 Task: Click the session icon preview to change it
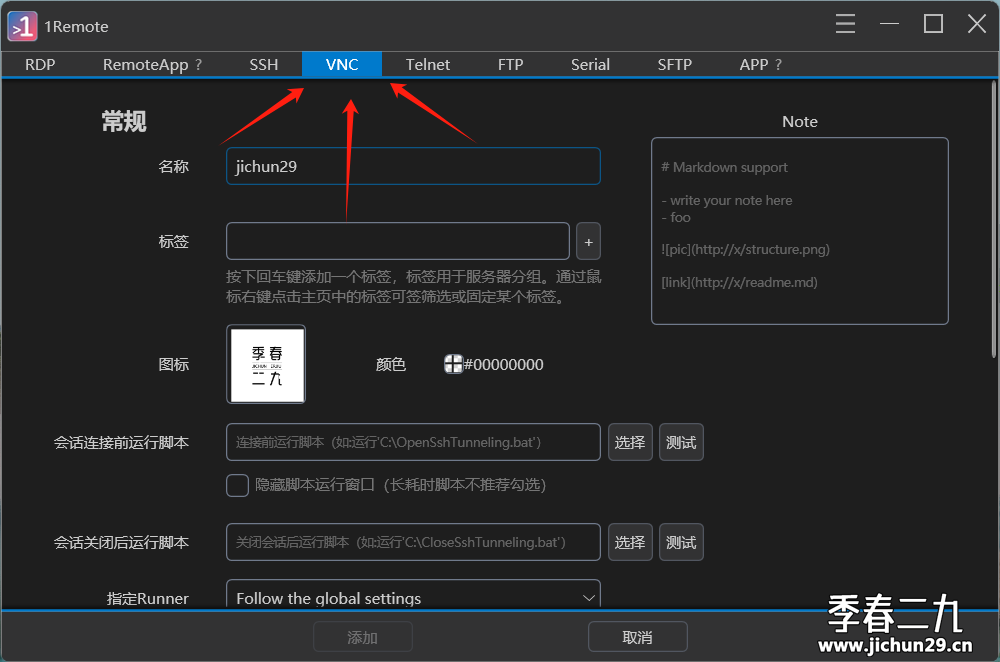point(266,364)
